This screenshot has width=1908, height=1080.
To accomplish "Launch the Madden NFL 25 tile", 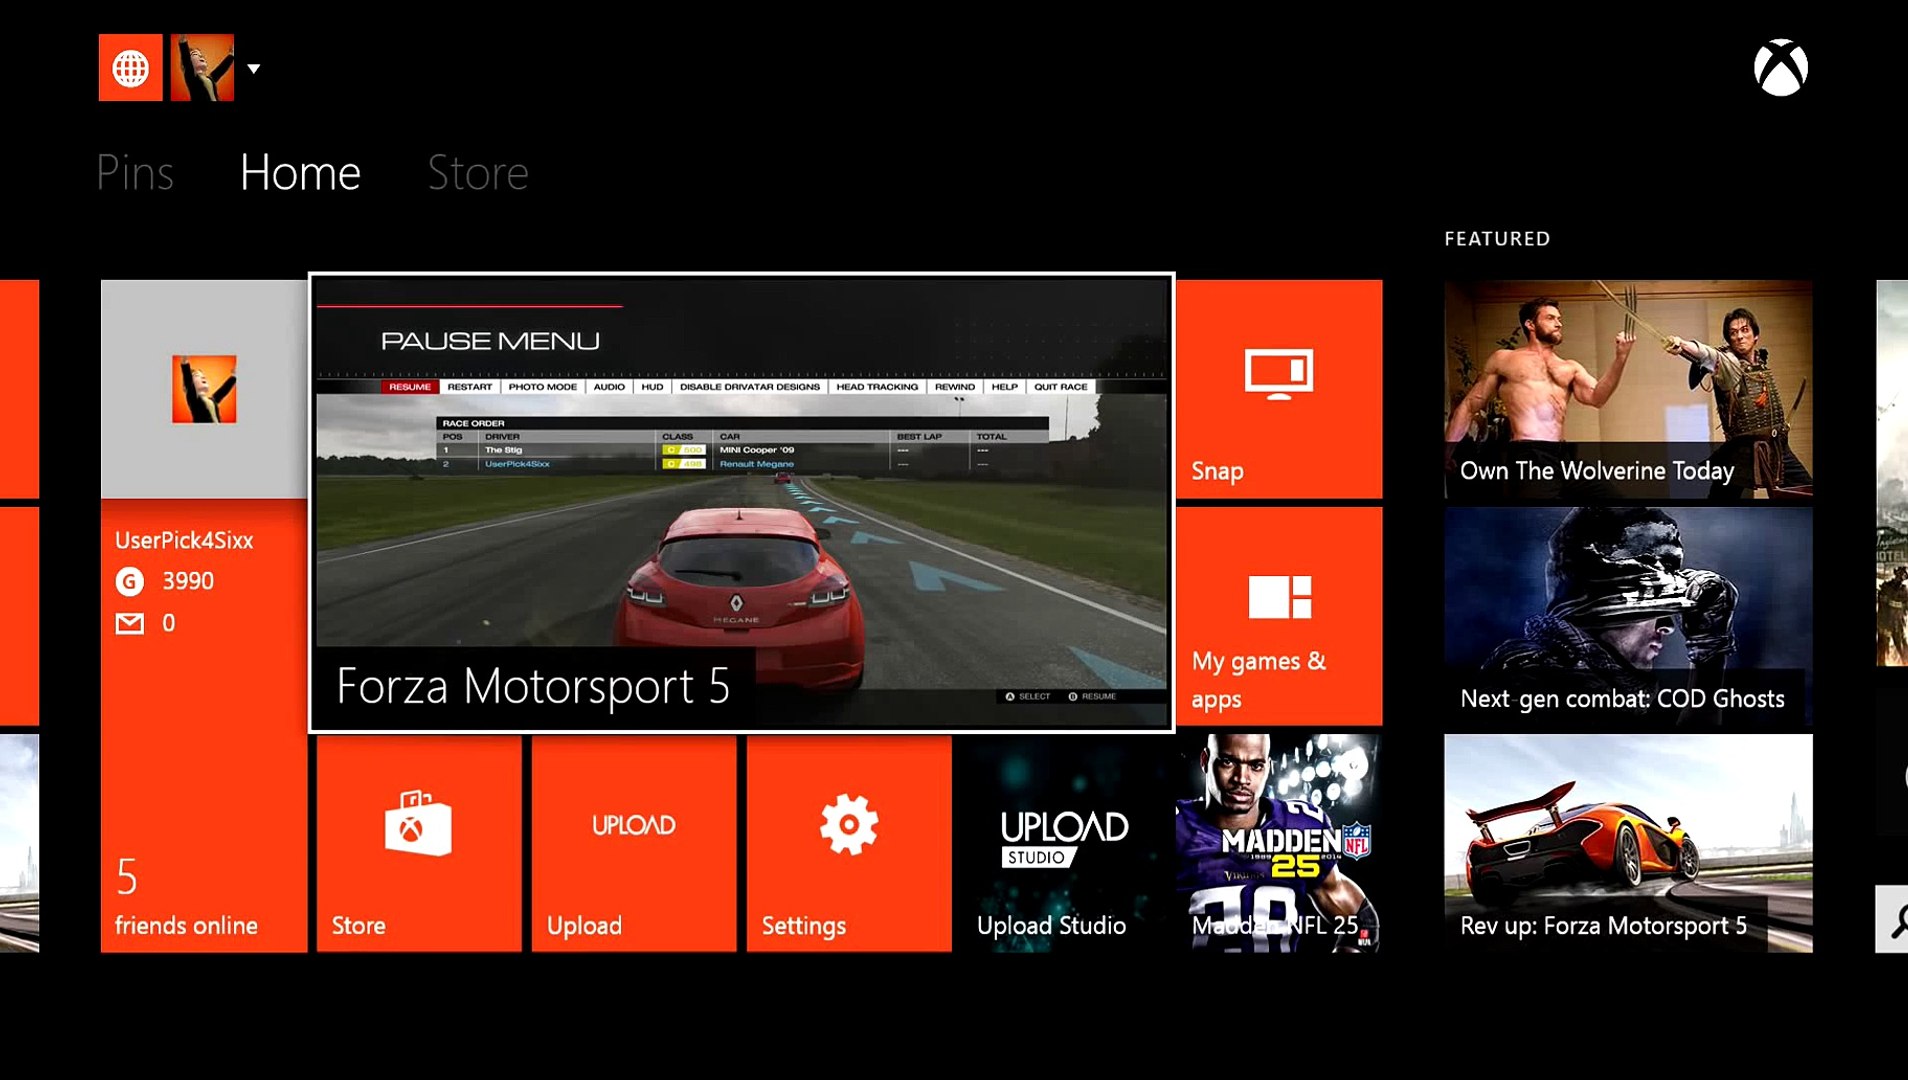I will 1279,844.
